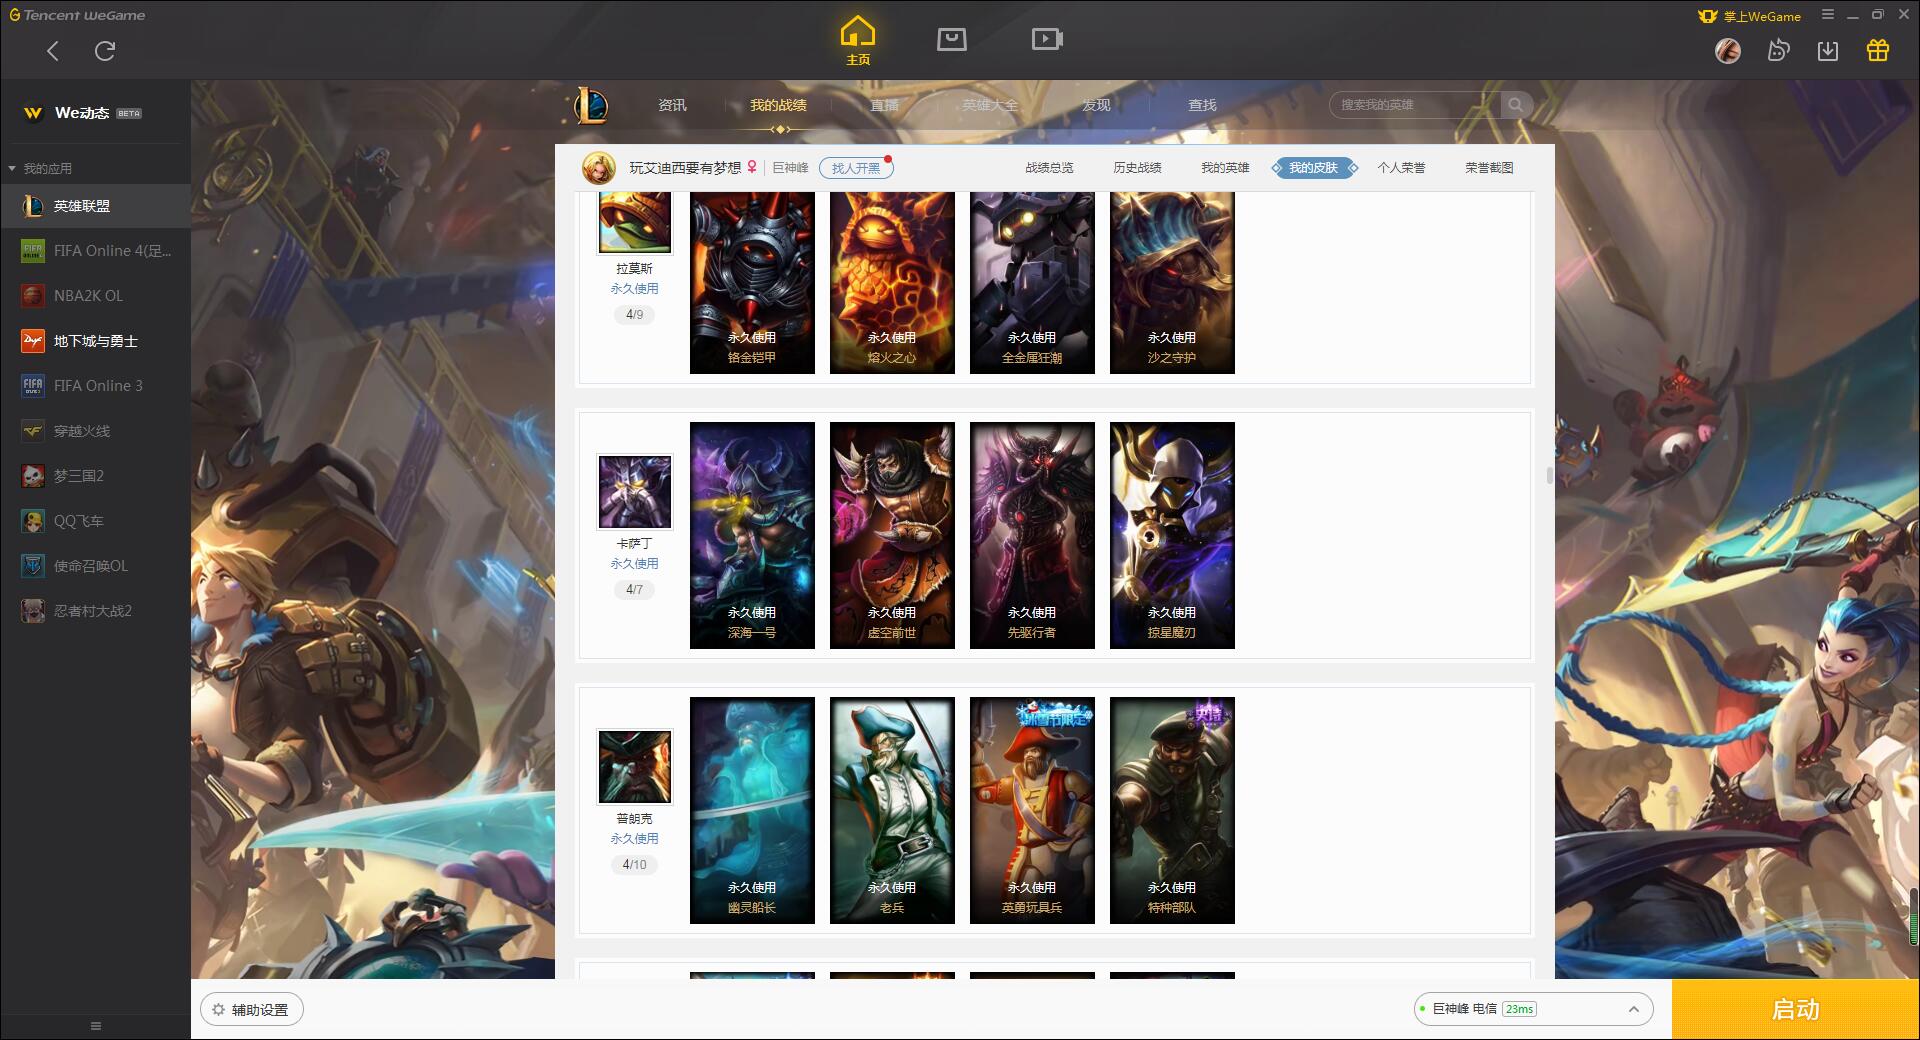Viewport: 1920px width, 1040px height.
Task: Select 梦三国2 in the sidebar
Action: click(96, 476)
